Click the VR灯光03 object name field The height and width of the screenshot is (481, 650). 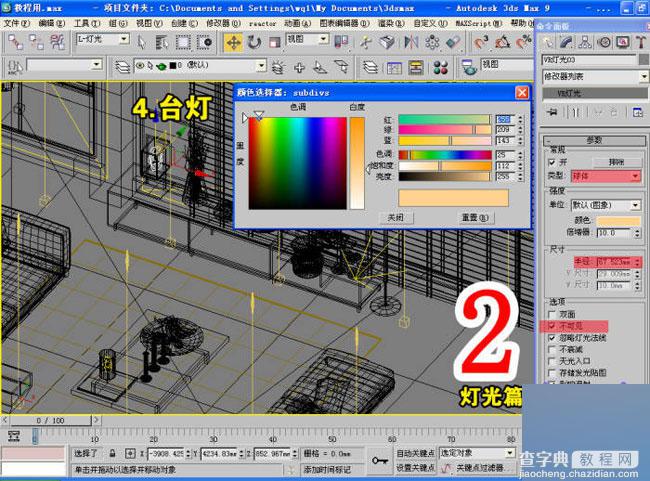pyautogui.click(x=589, y=60)
